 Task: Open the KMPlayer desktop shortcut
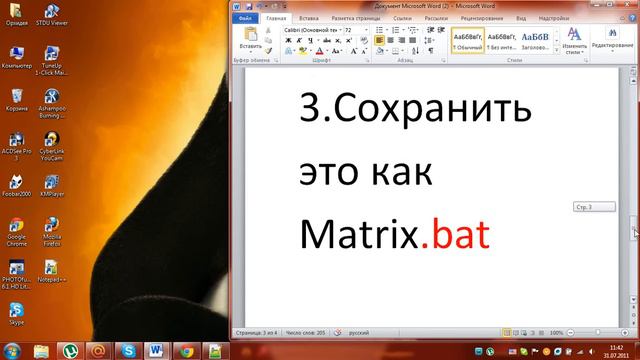[x=51, y=185]
